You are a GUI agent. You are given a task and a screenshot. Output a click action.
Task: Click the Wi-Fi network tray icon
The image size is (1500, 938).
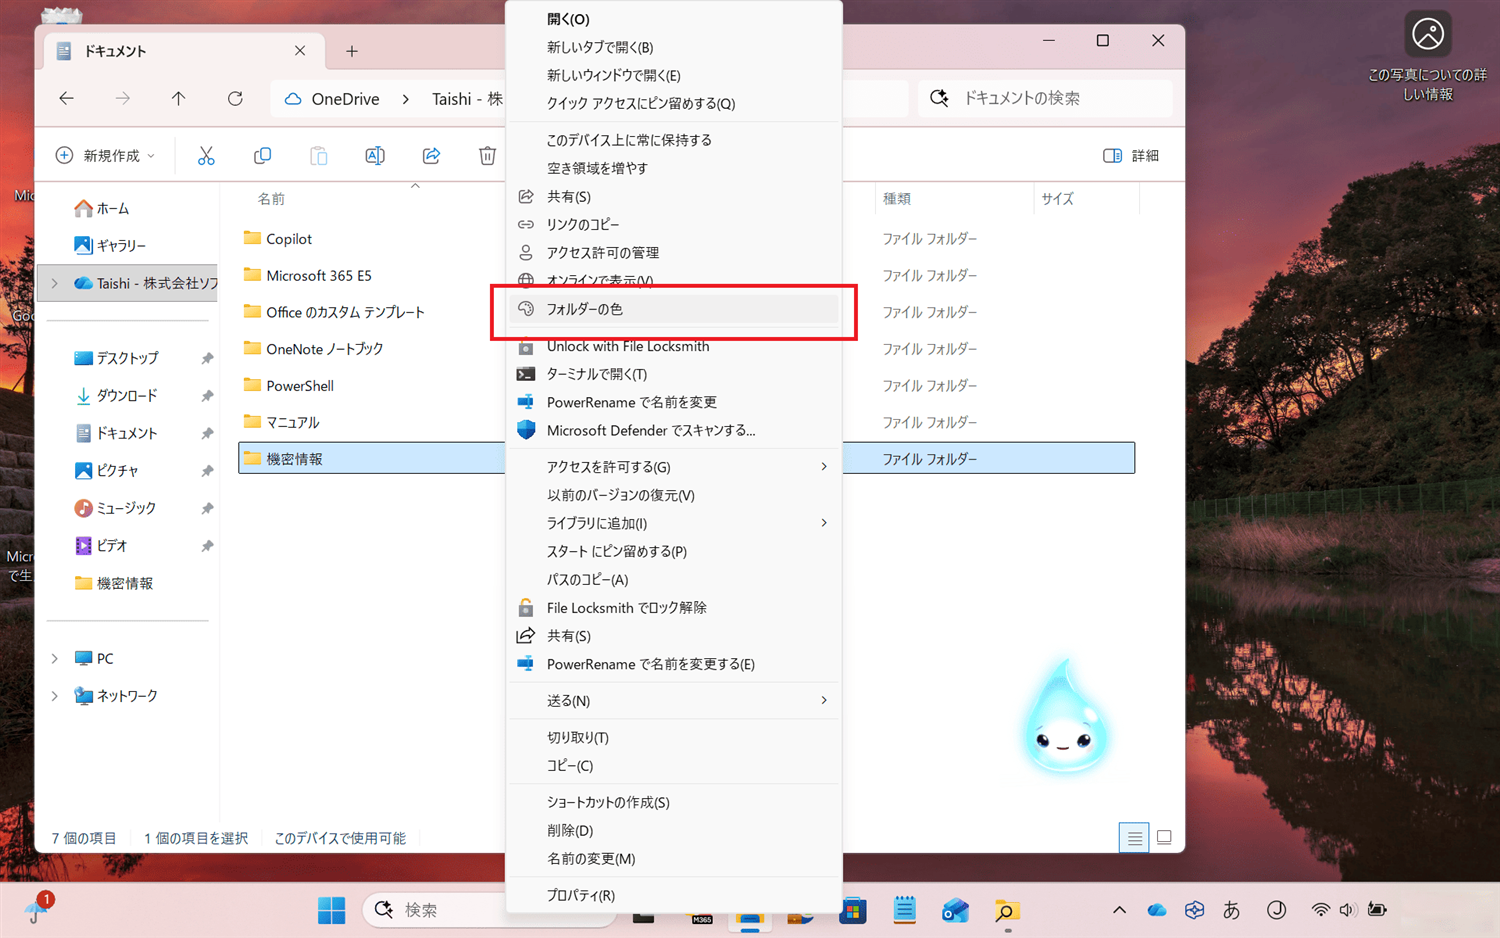click(x=1321, y=910)
